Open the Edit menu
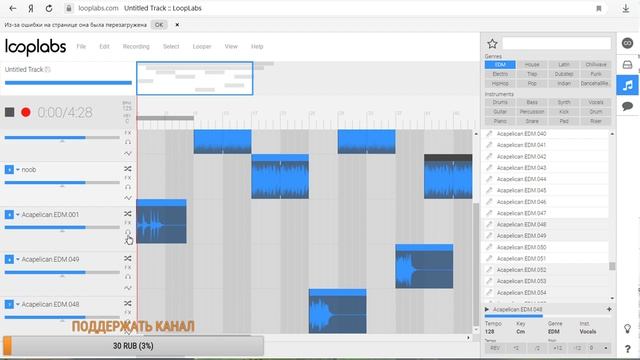The width and height of the screenshot is (640, 360). (x=104, y=47)
